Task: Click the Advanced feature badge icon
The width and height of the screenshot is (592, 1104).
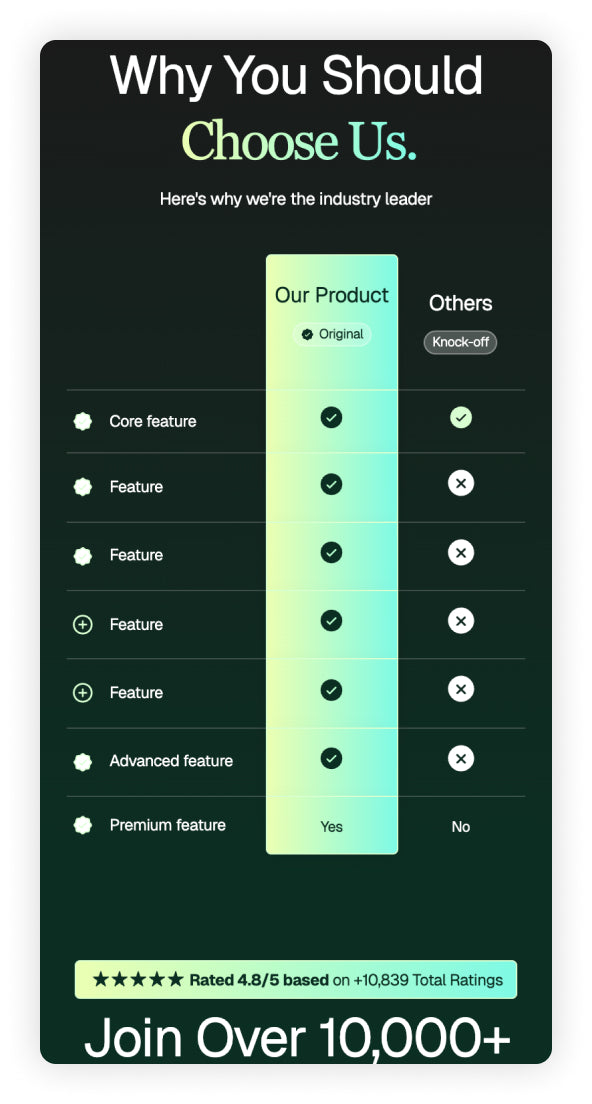Action: (x=83, y=762)
